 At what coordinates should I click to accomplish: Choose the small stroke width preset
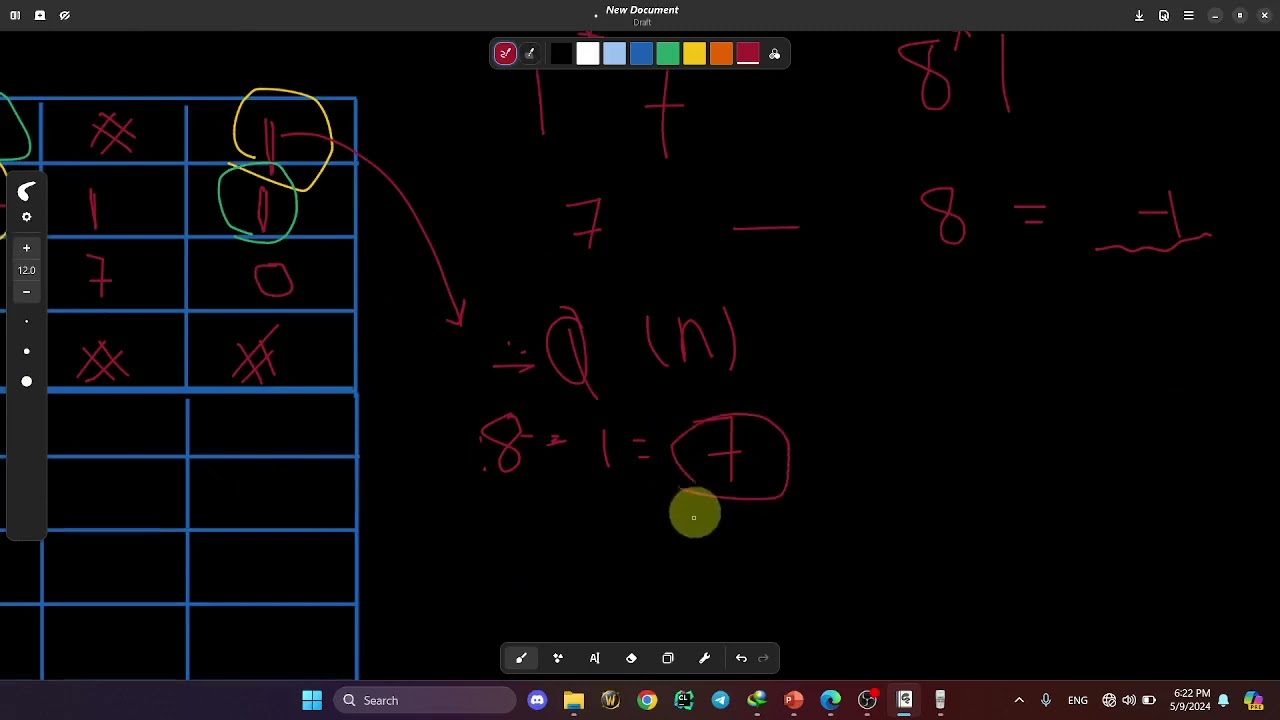pyautogui.click(x=27, y=321)
